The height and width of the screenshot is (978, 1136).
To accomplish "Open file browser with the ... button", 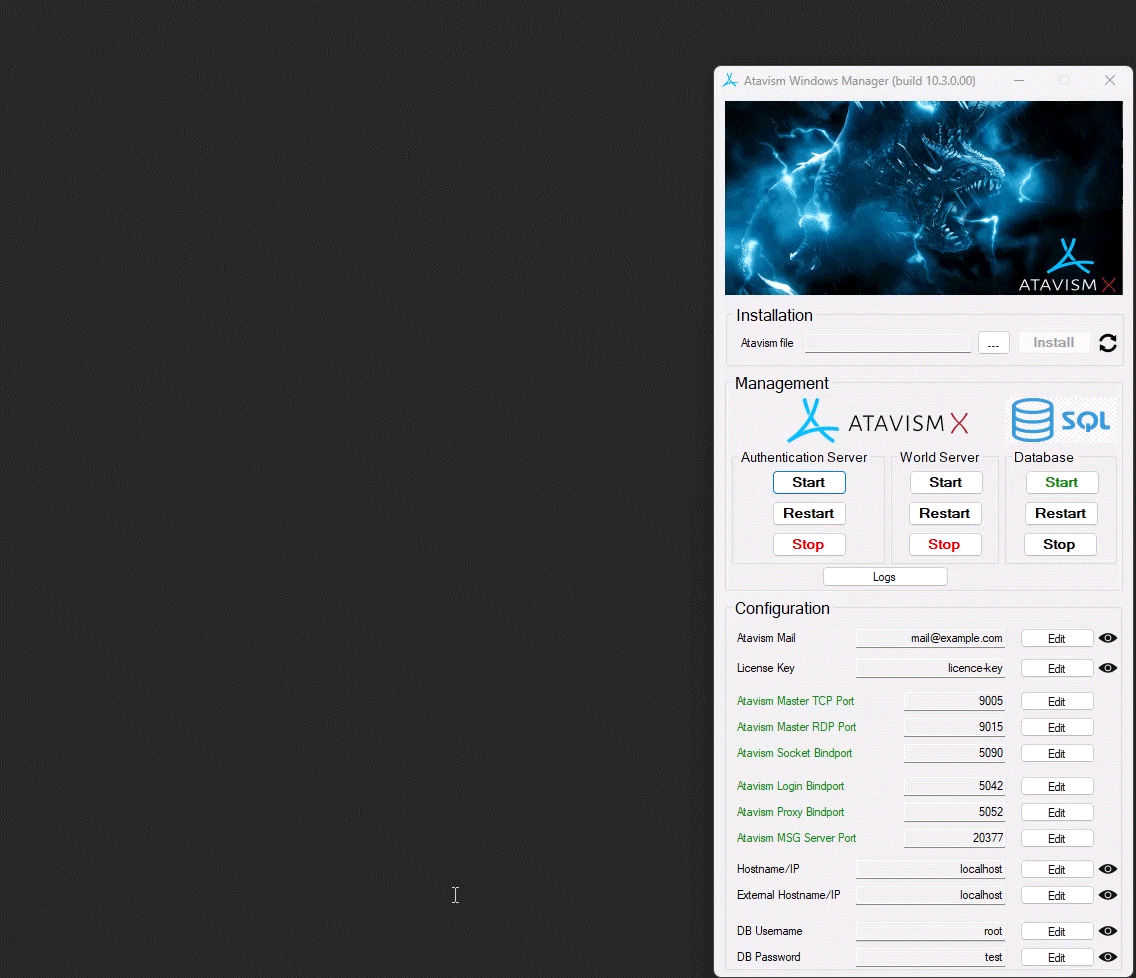I will (x=993, y=343).
